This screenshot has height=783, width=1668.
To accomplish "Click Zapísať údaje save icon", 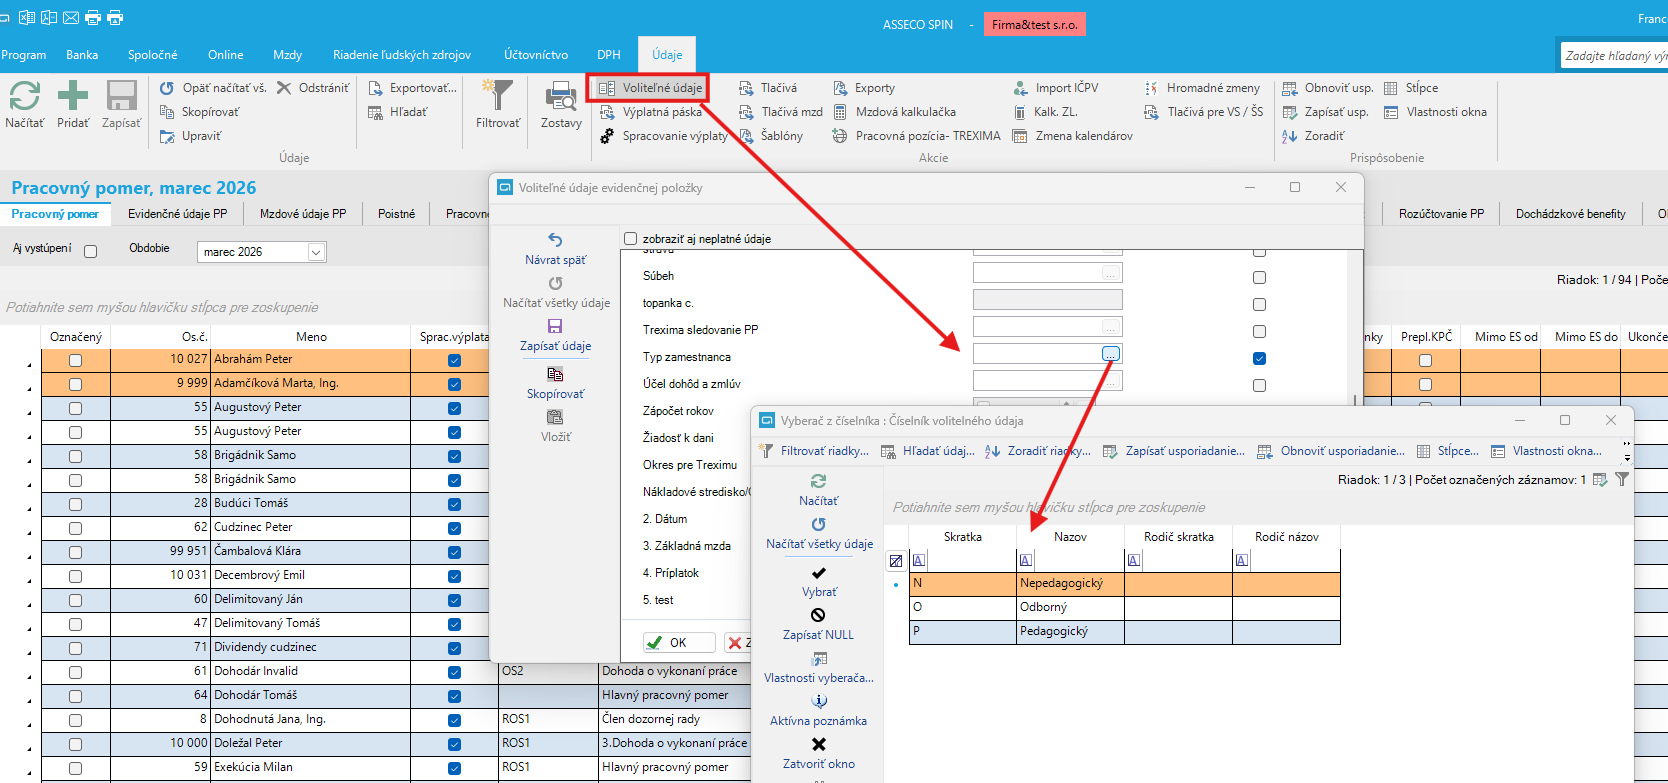I will (x=555, y=327).
